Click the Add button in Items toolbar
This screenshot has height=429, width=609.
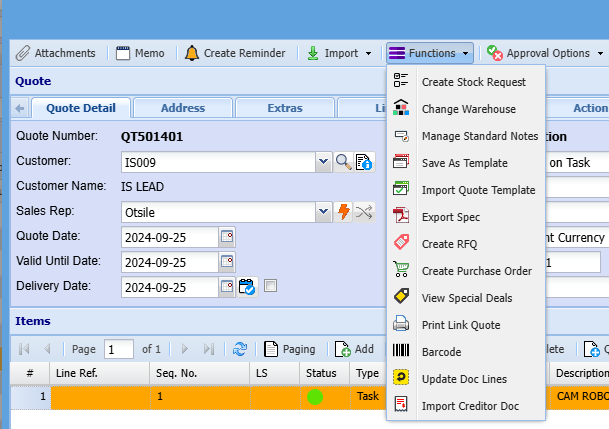355,349
